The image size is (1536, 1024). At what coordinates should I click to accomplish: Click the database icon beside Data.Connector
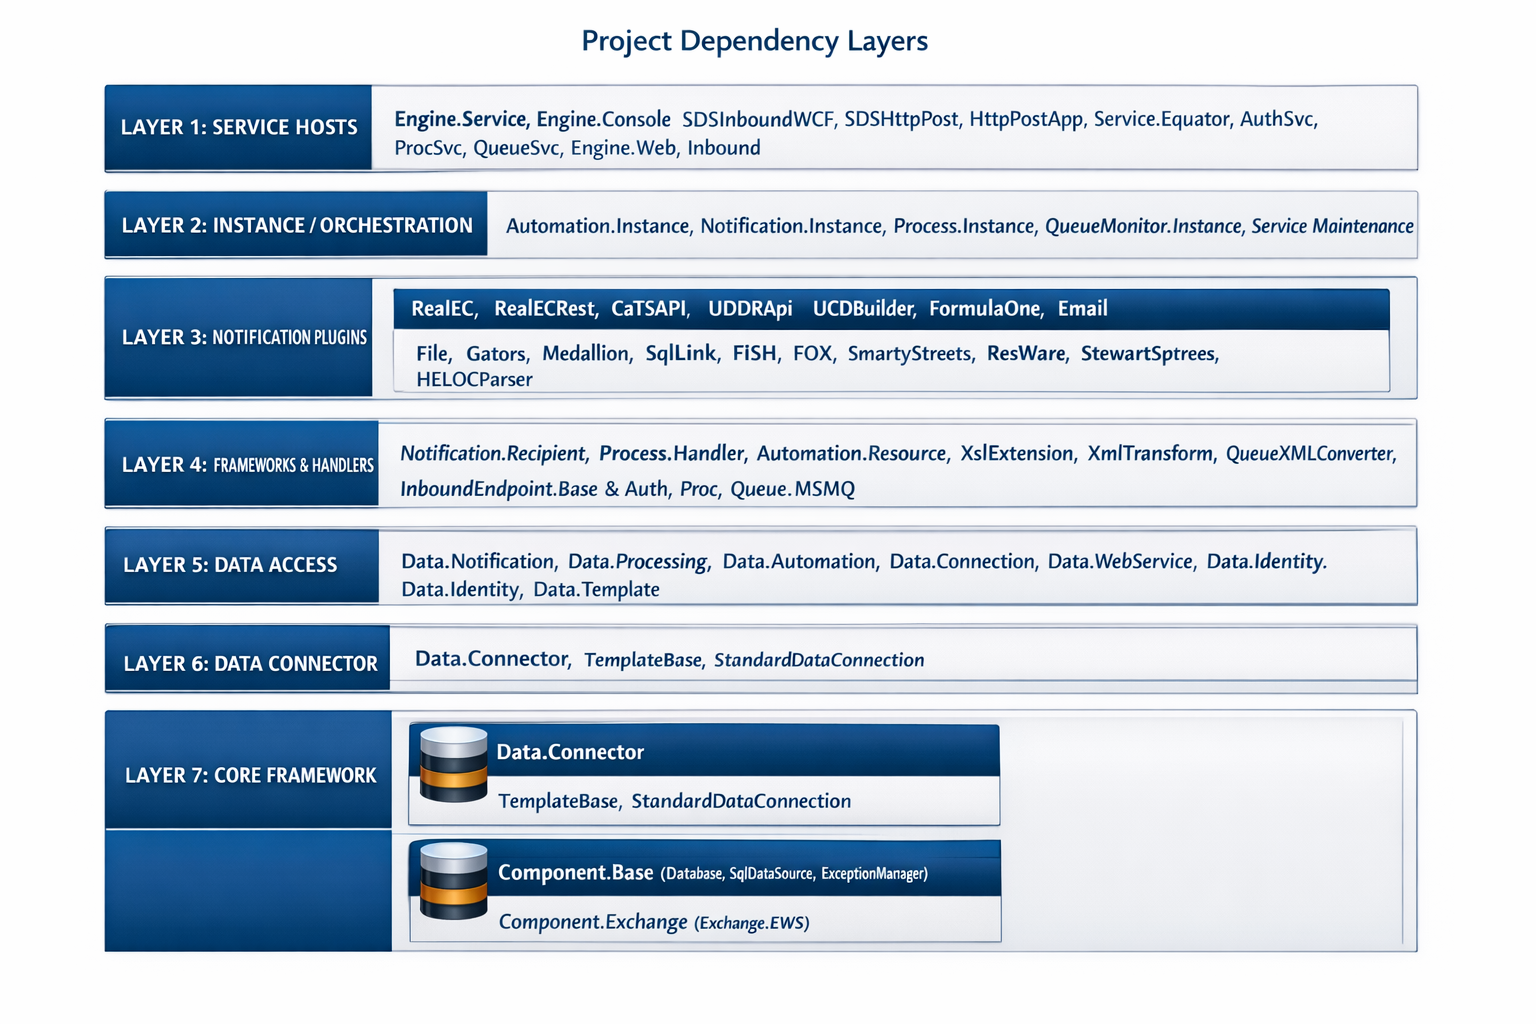point(453,764)
